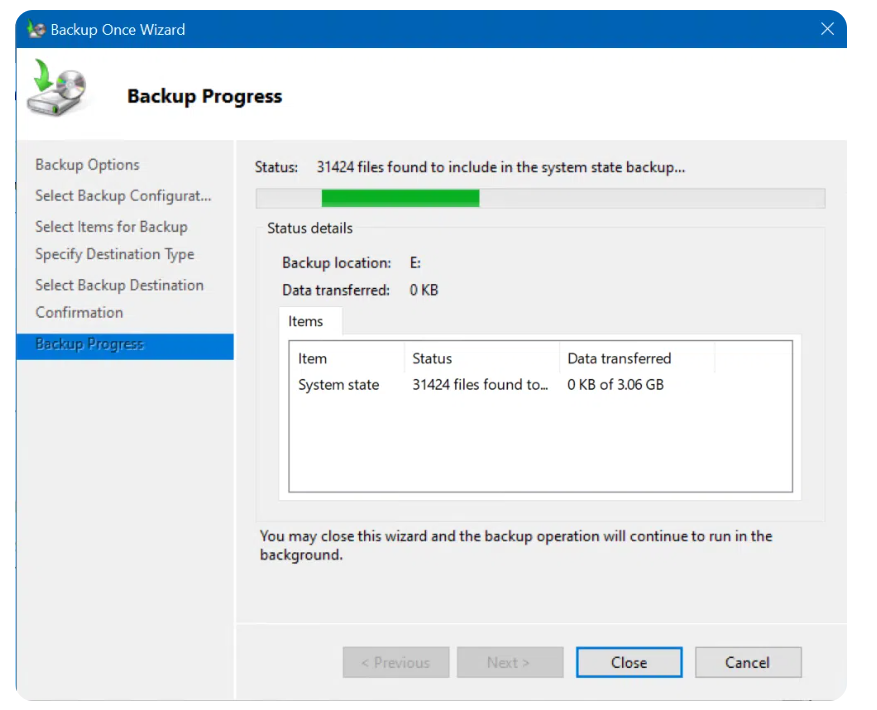Click the backup disk icon in header
Viewport: 877px width, 710px height.
(x=57, y=90)
